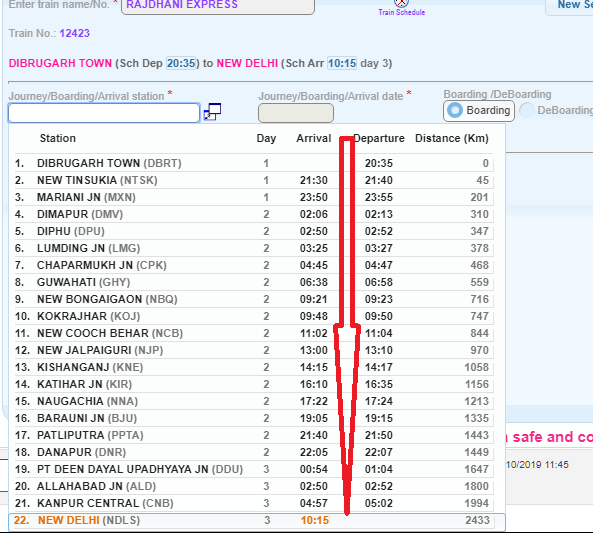The image size is (593, 533).
Task: Choose NEW TINSUKIA (NTSK) station row
Action: click(x=254, y=180)
